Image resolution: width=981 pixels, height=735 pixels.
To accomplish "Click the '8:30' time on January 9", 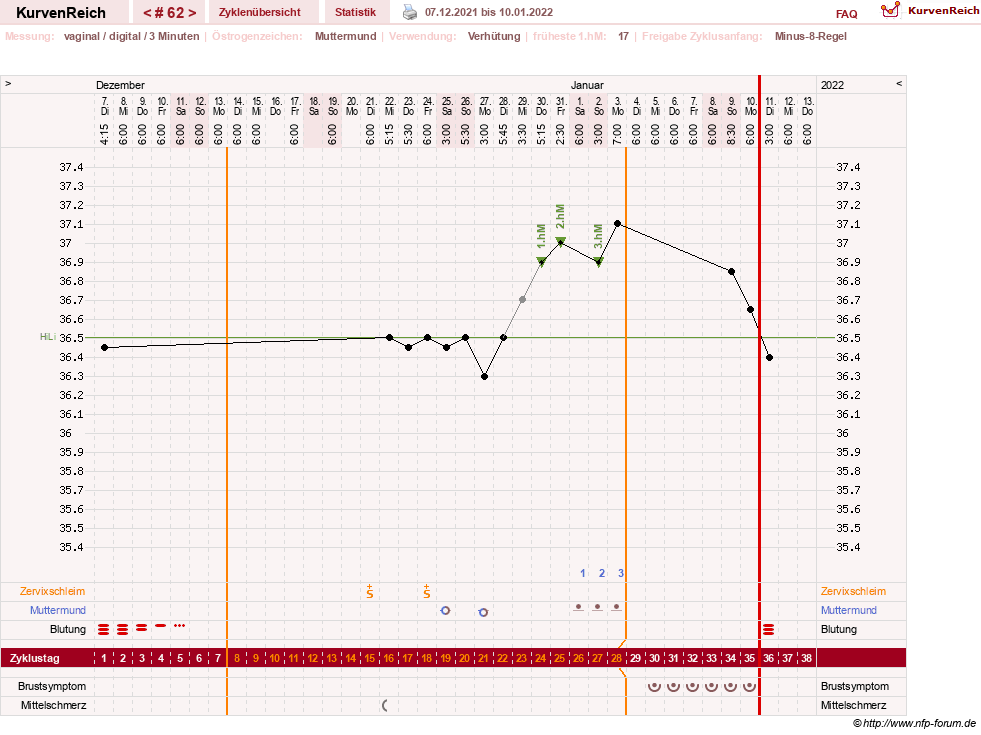I will (x=731, y=134).
